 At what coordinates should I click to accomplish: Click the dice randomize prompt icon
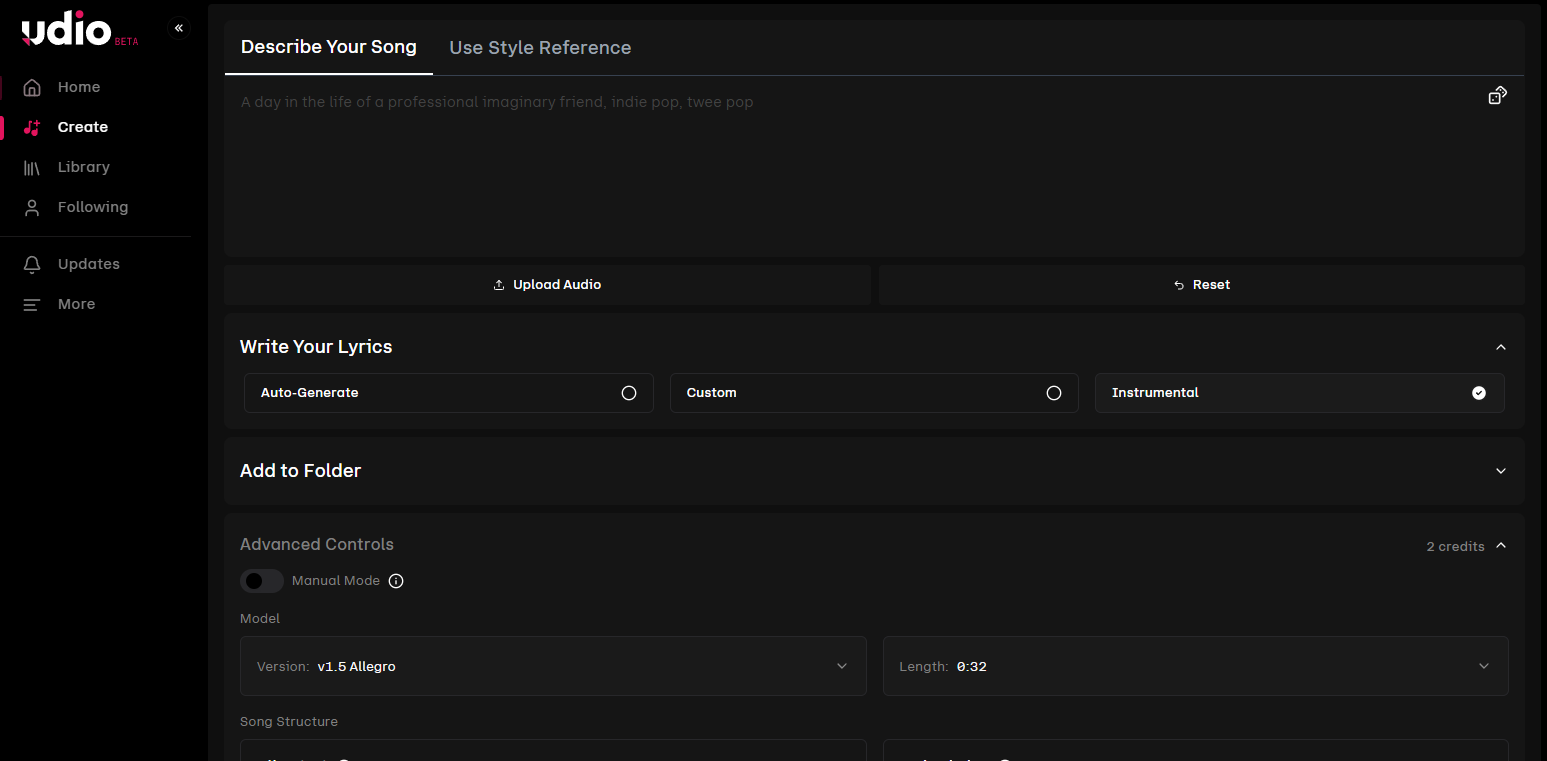pos(1497,95)
